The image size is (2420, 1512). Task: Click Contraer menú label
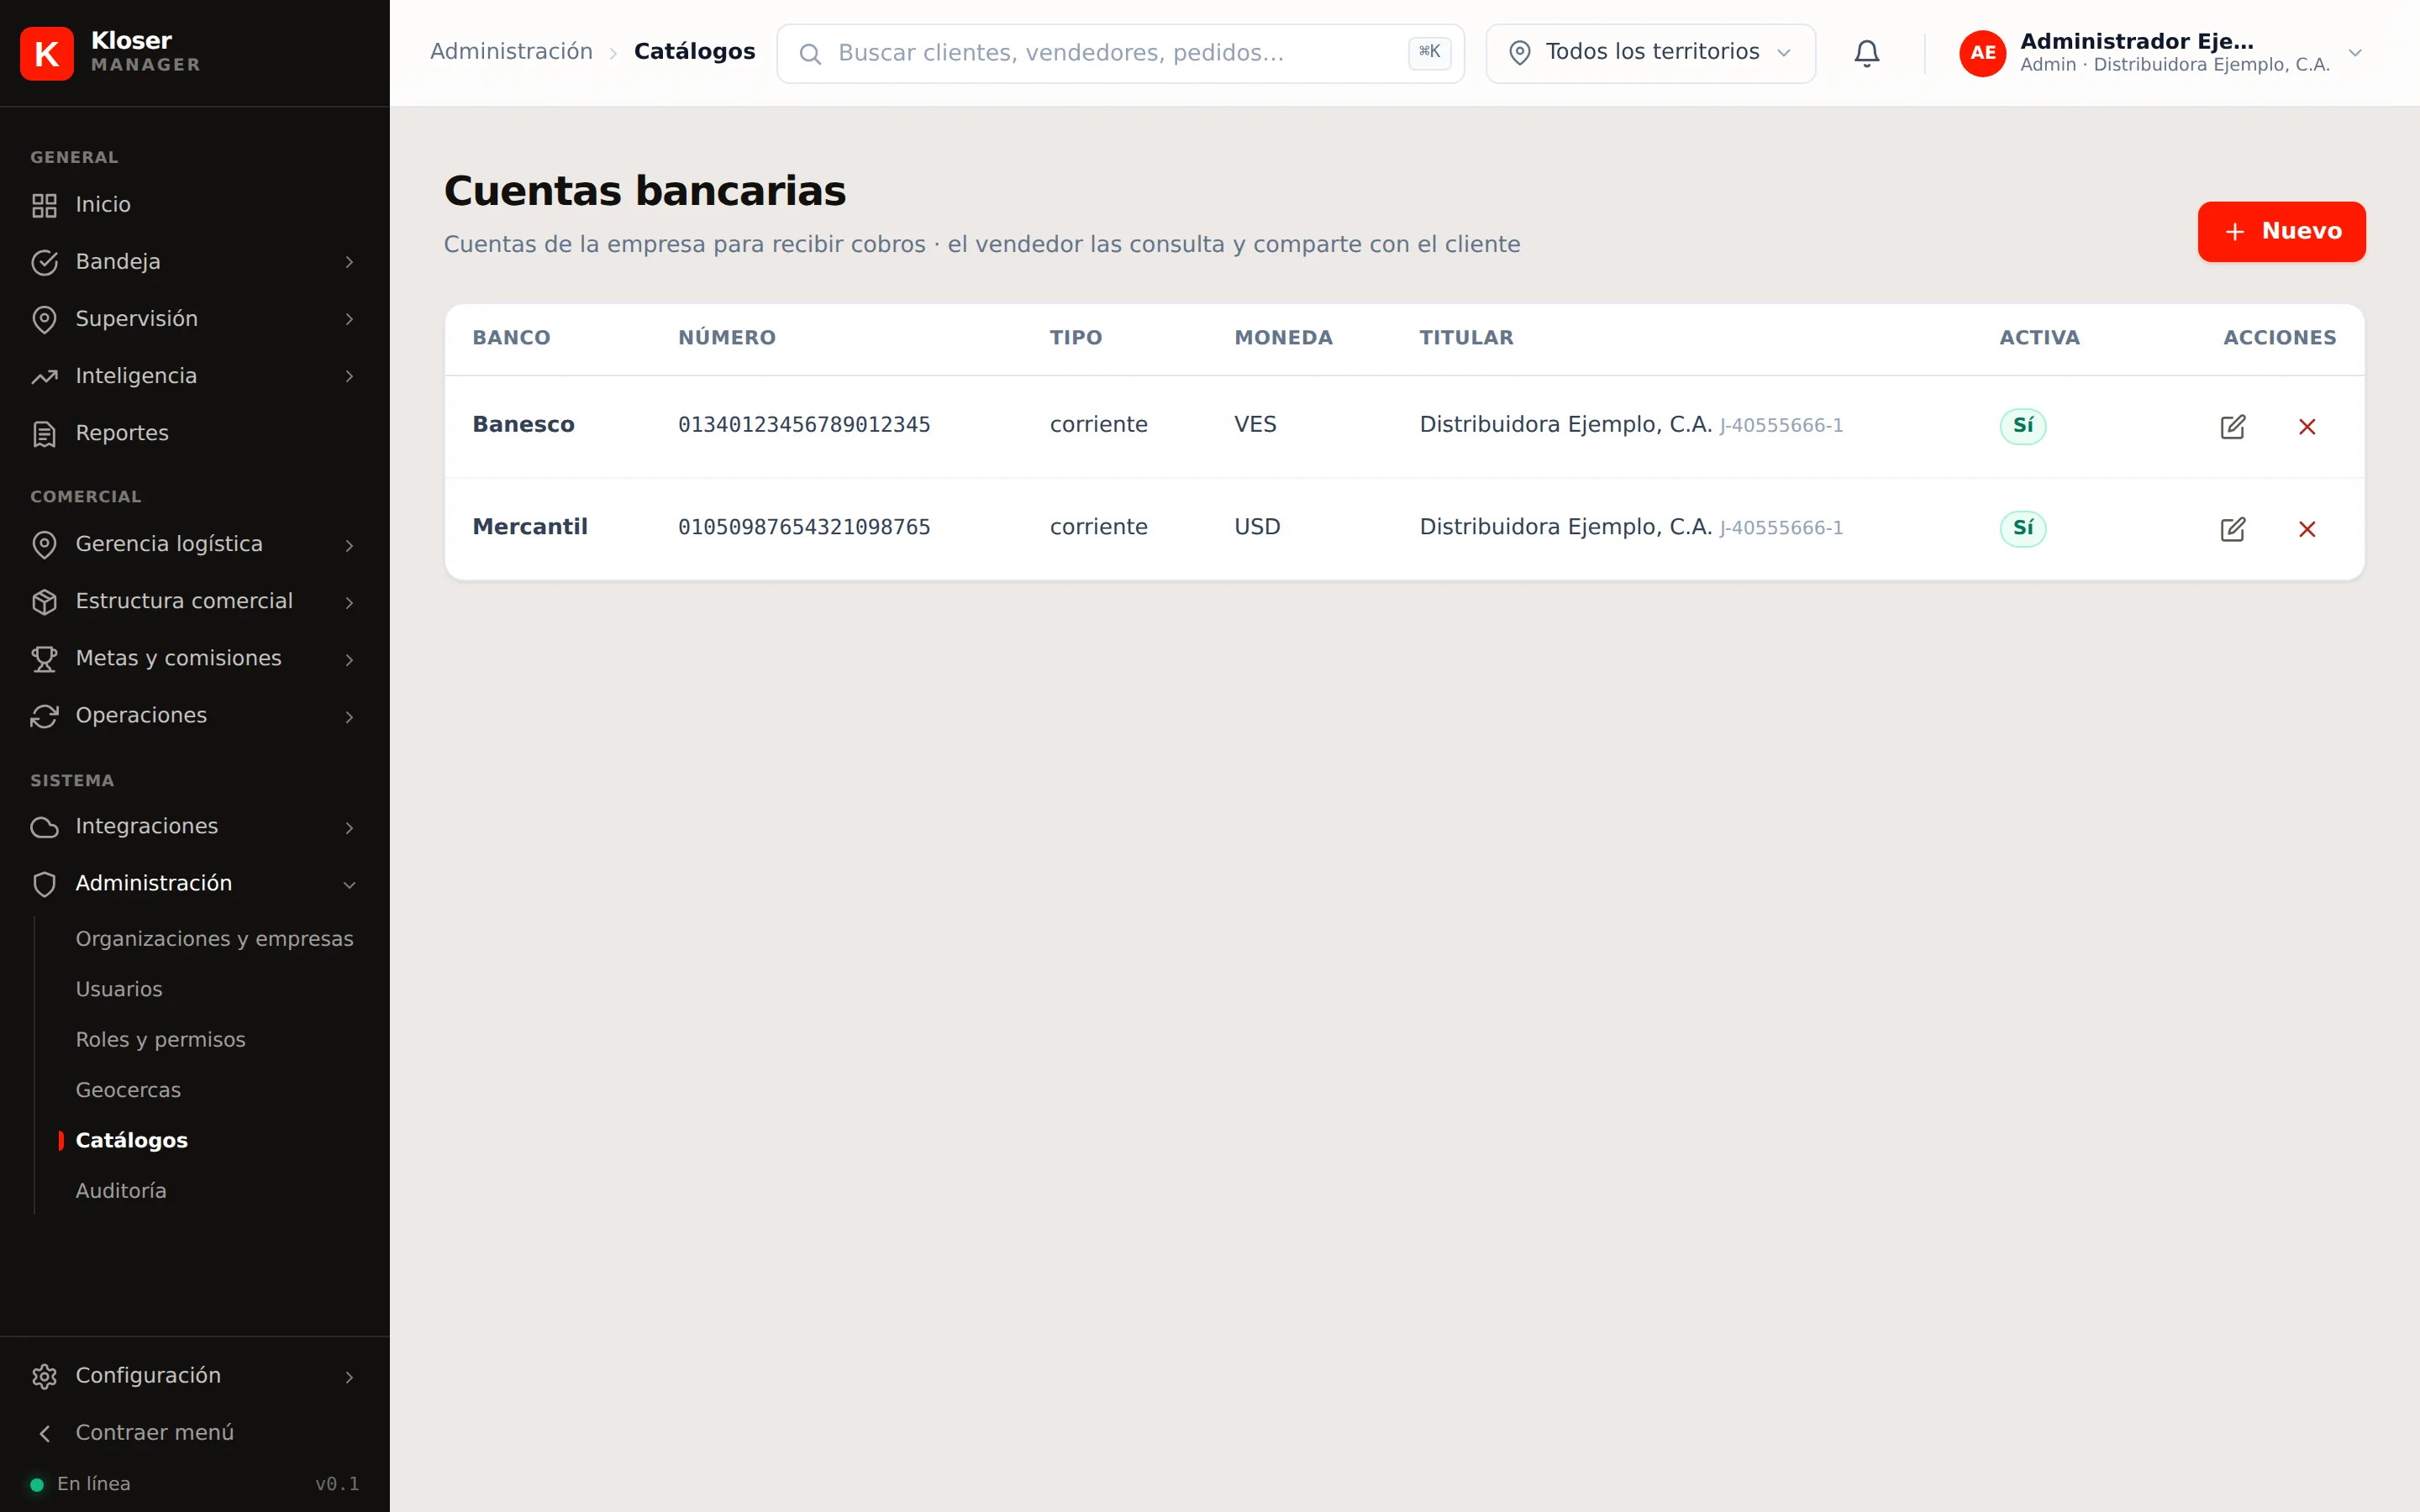click(154, 1433)
